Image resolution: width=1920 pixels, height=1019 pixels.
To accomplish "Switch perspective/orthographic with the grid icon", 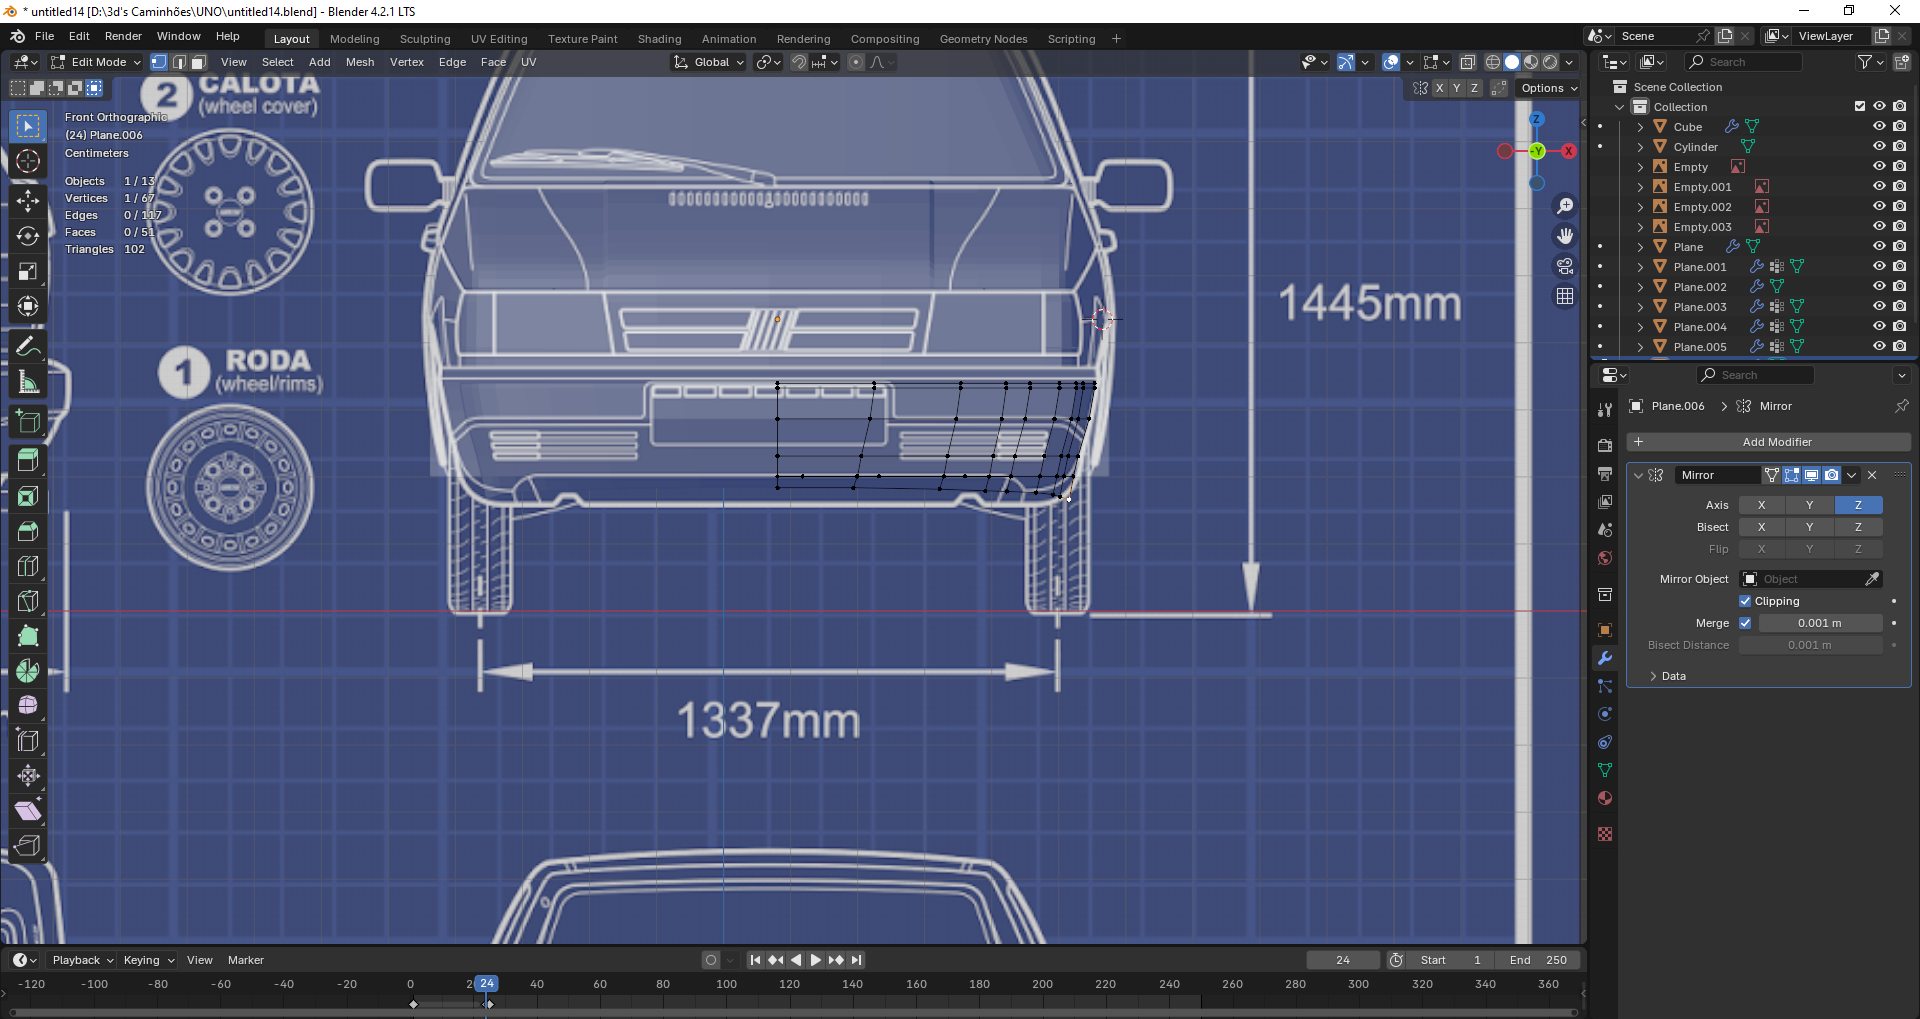I will tap(1565, 296).
